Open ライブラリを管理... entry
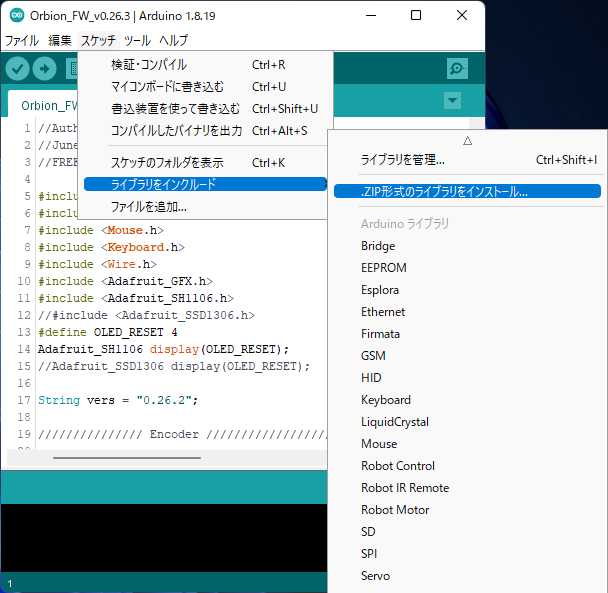Image resolution: width=608 pixels, height=593 pixels. point(467,160)
